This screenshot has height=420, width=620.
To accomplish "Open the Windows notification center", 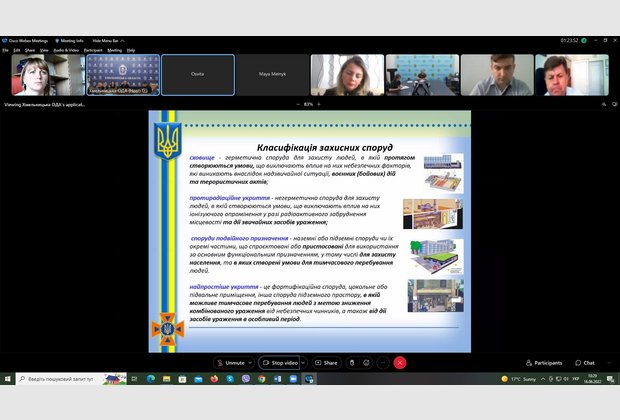I will 610,379.
